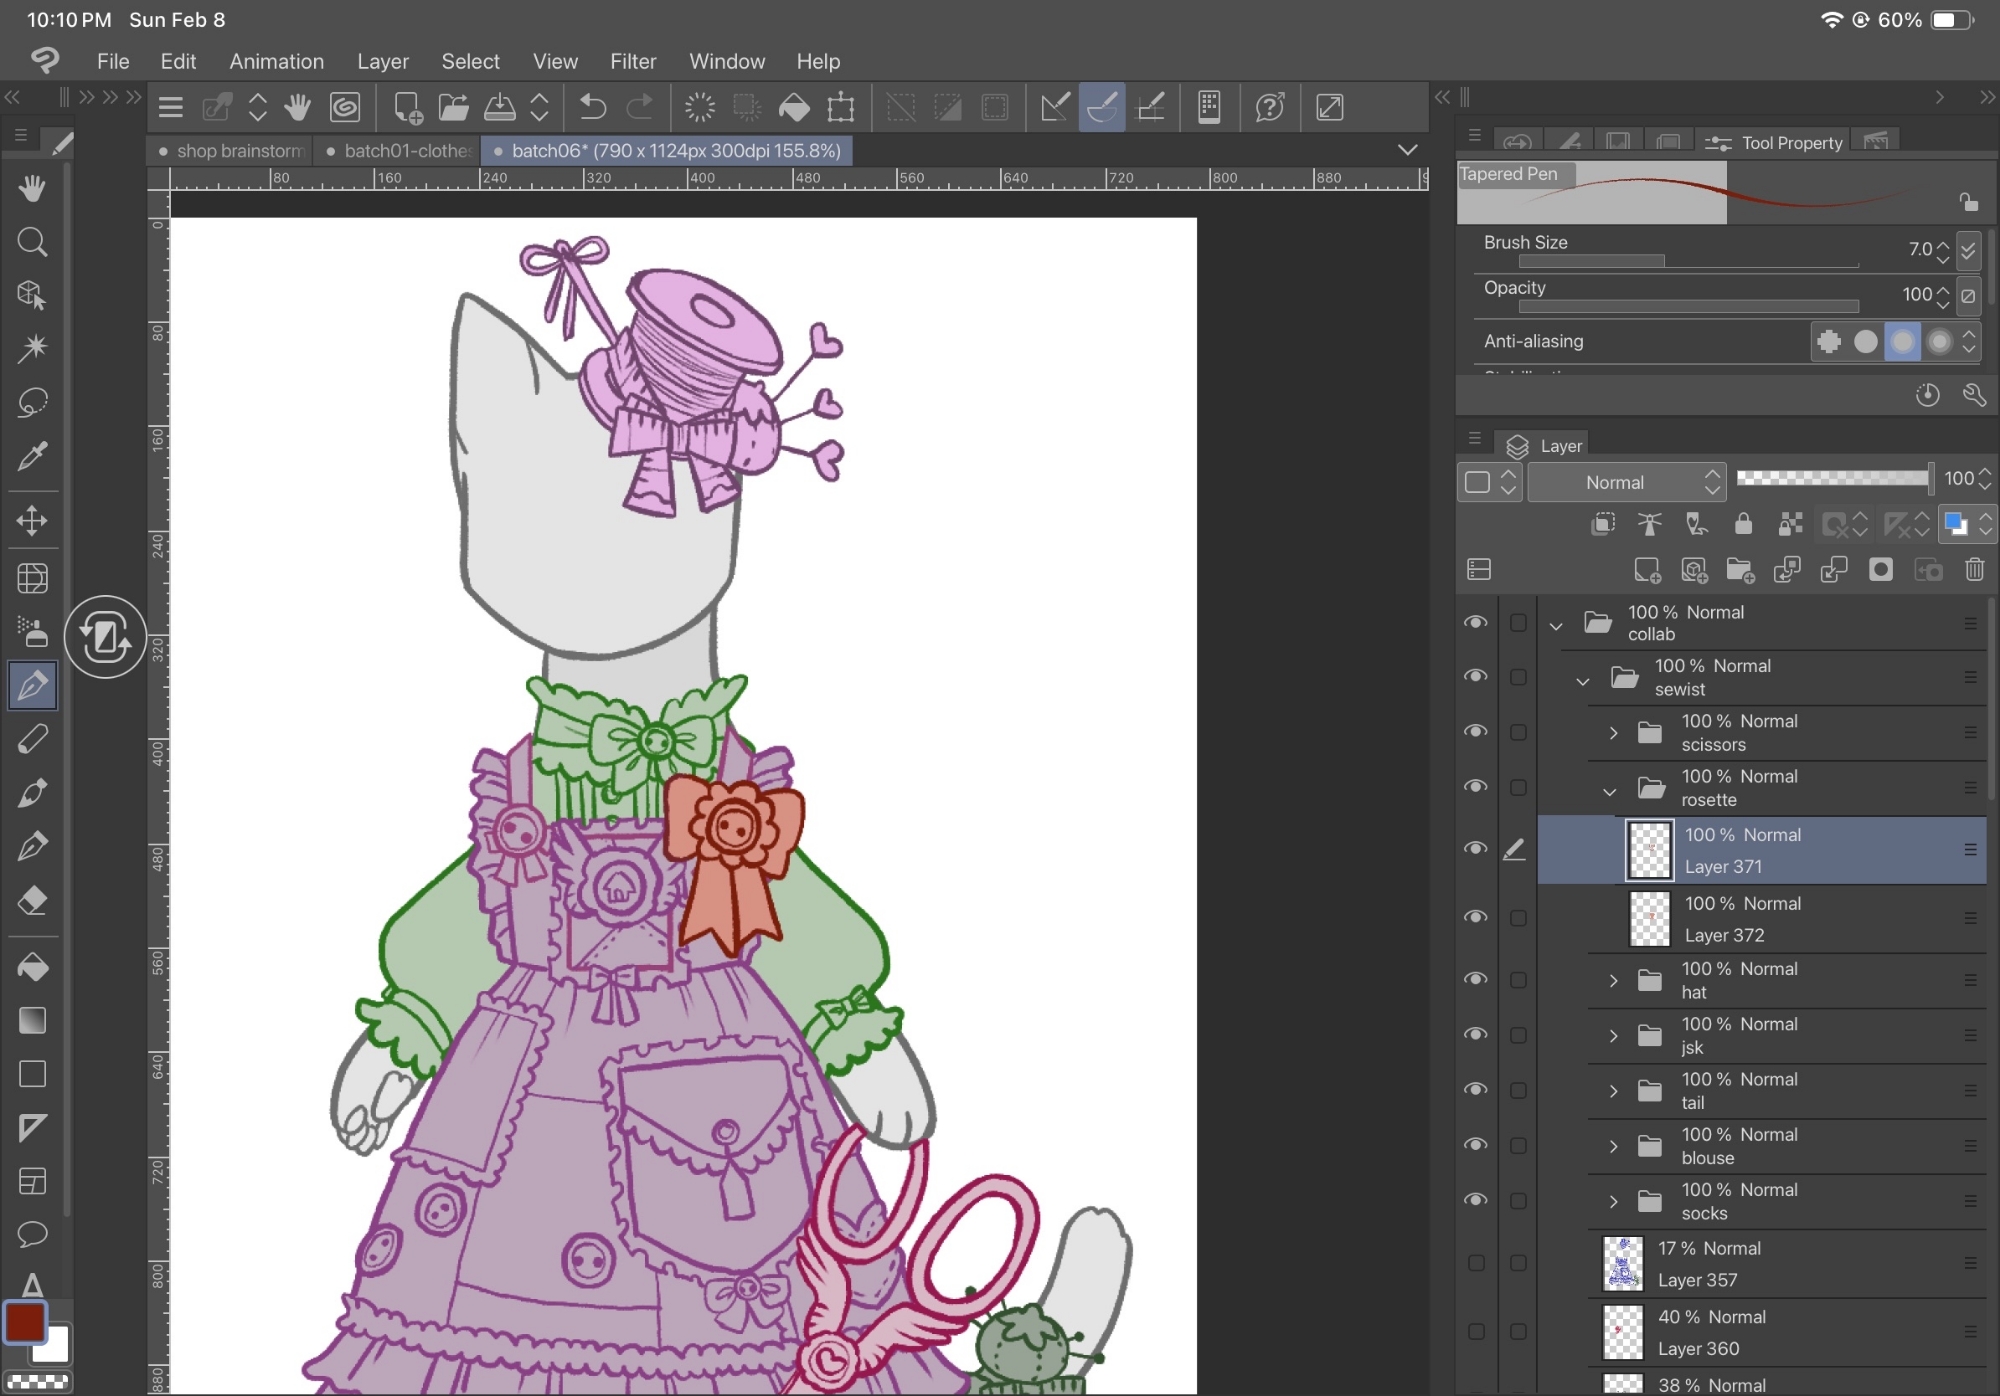
Task: Select the Eraser tool in left toolbar
Action: 32,900
